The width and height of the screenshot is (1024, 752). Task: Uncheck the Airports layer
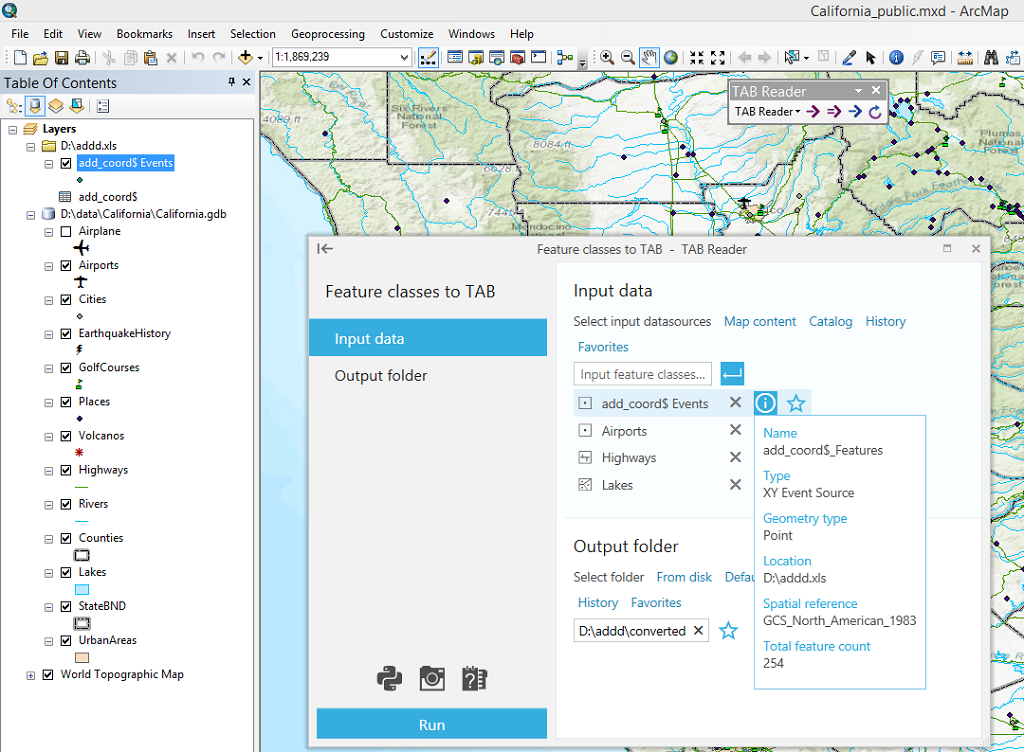[x=66, y=266]
